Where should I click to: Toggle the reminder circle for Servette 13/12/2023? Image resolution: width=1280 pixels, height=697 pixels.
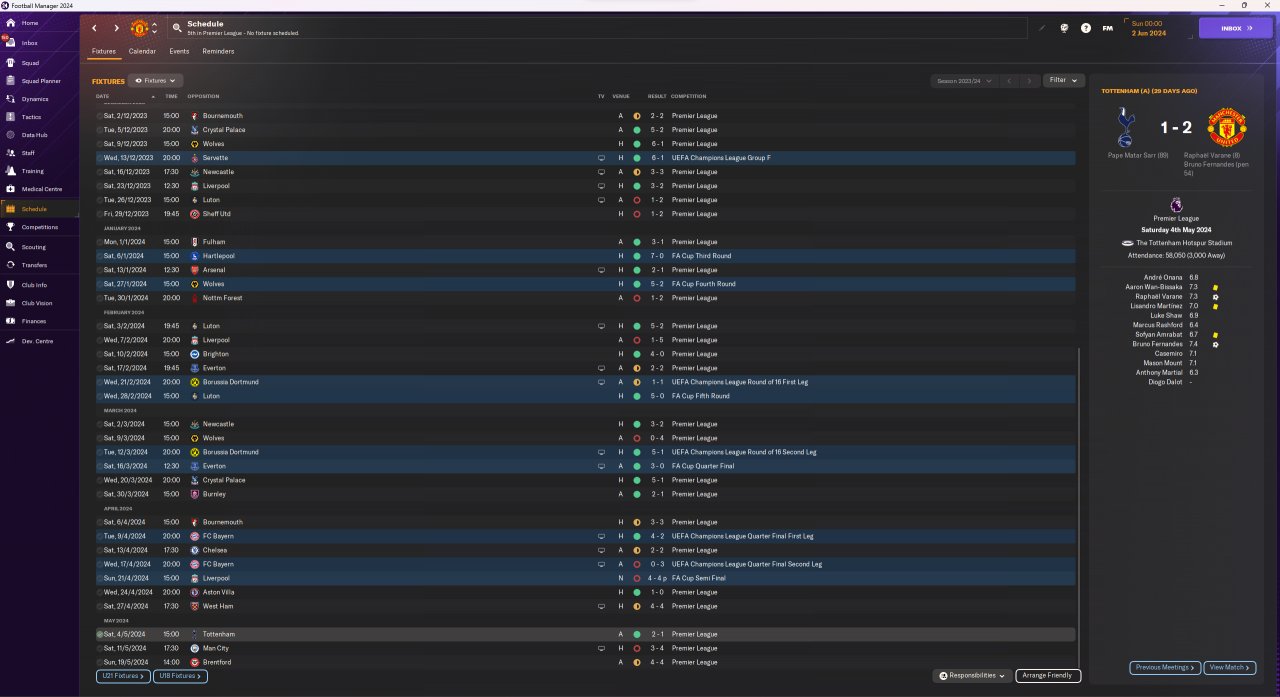pos(100,158)
